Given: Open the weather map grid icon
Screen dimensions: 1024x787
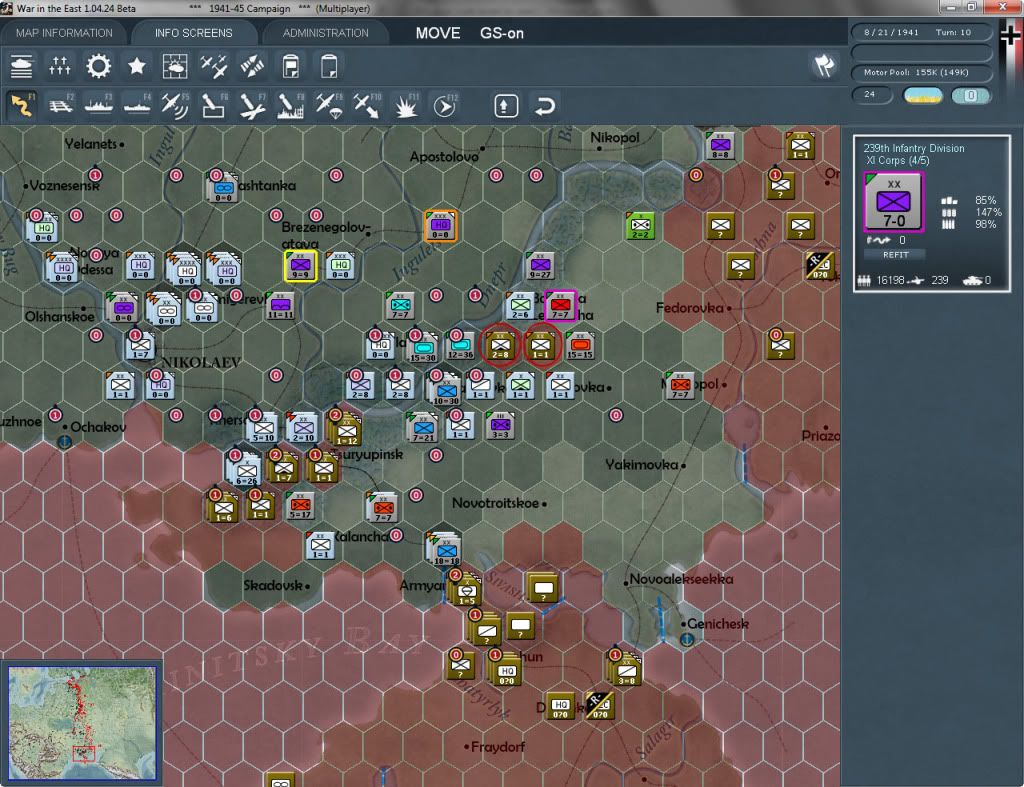Looking at the screenshot, I should pos(175,66).
